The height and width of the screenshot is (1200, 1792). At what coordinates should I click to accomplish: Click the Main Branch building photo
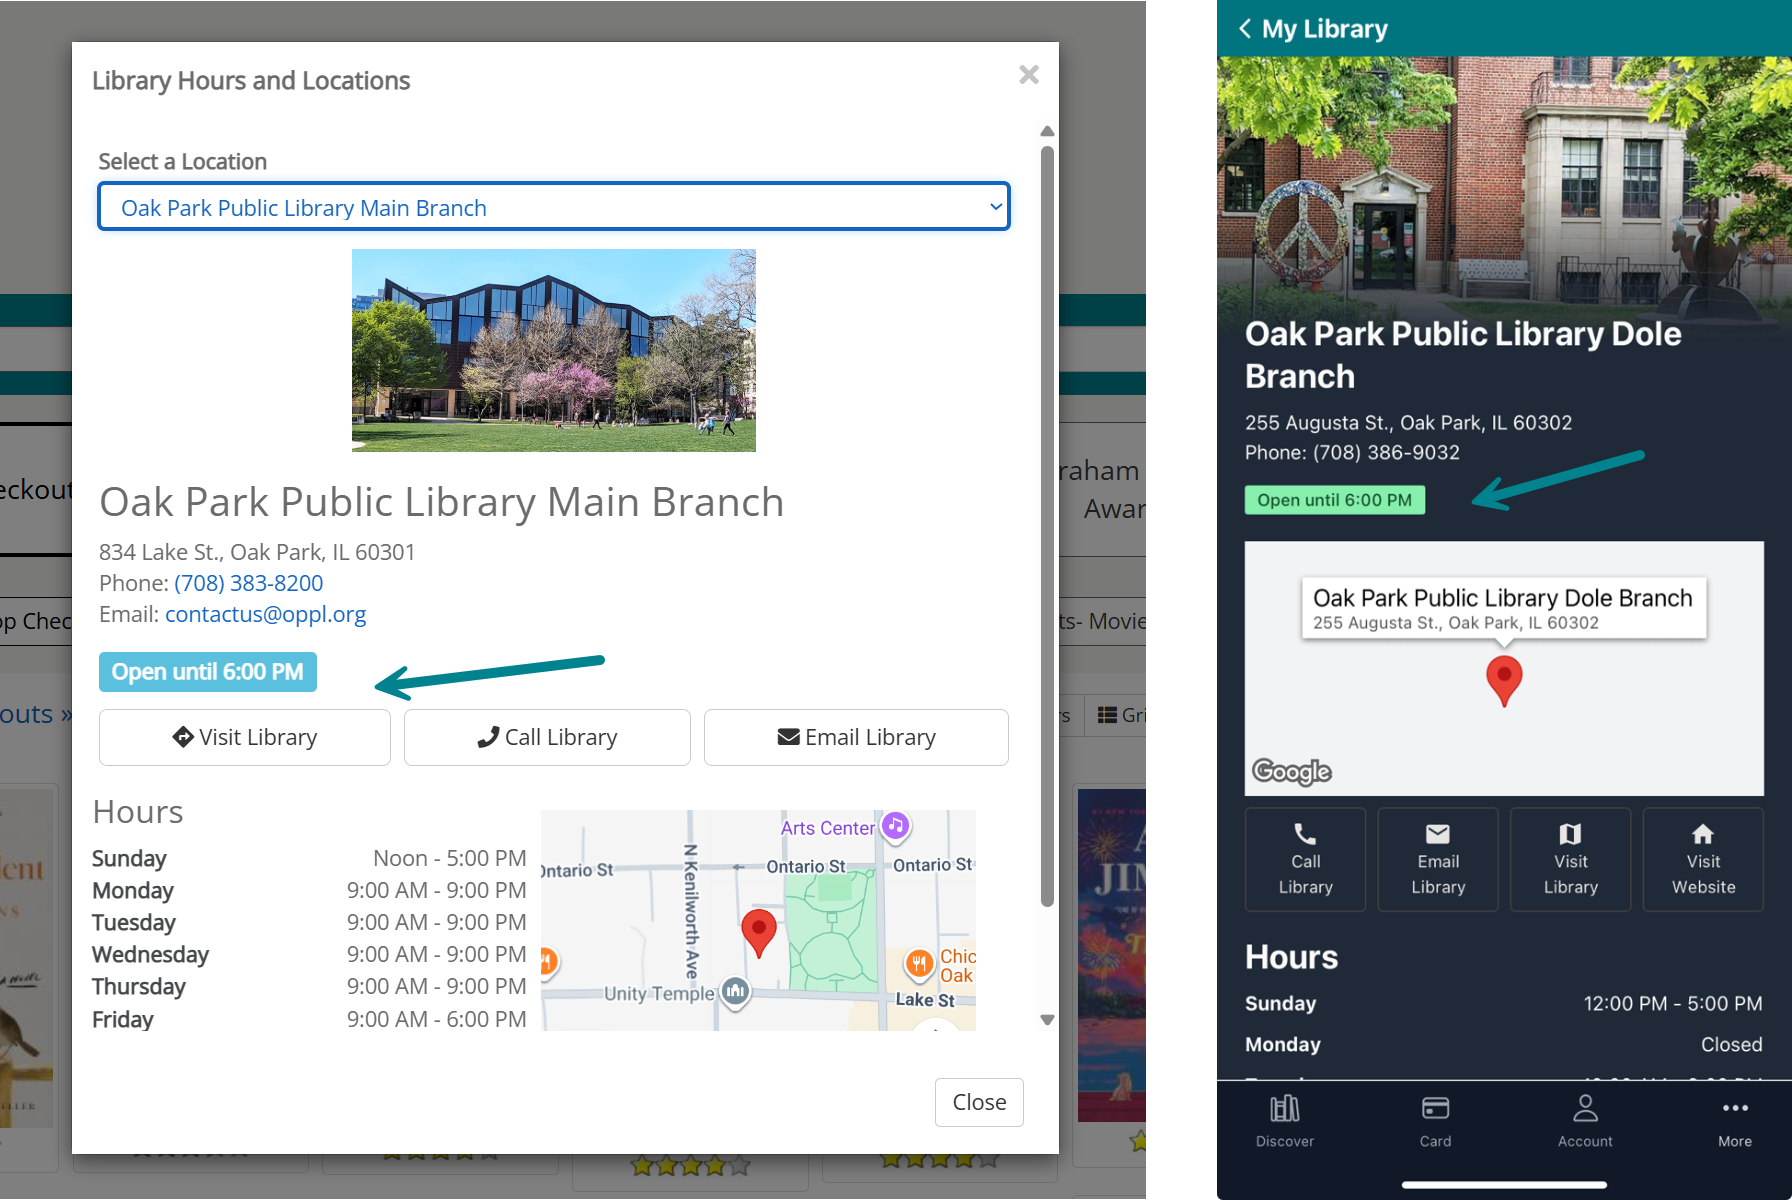(x=554, y=350)
